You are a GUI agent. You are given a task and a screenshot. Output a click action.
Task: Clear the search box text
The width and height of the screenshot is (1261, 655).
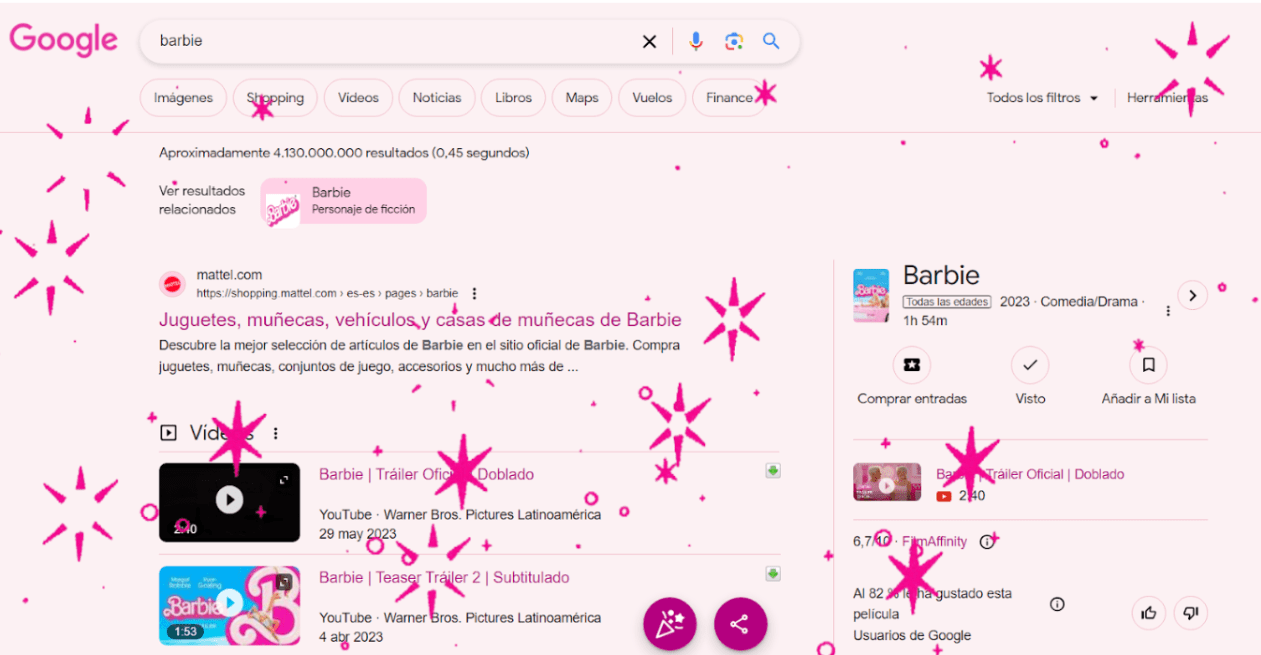point(649,41)
